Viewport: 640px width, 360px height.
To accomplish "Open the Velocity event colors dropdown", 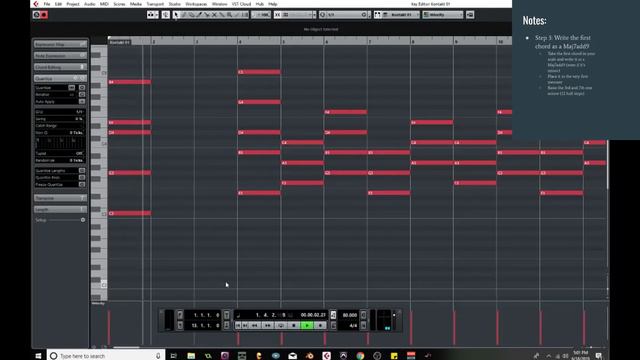I will click(x=442, y=15).
